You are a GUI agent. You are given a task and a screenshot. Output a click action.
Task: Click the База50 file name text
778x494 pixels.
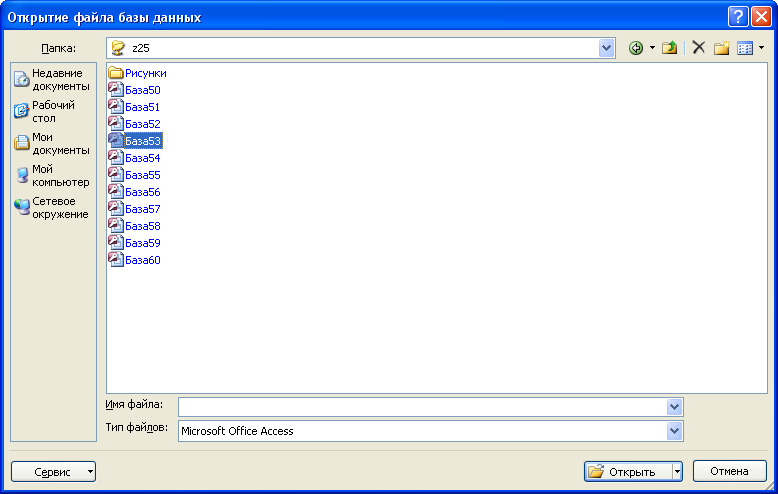click(x=143, y=90)
